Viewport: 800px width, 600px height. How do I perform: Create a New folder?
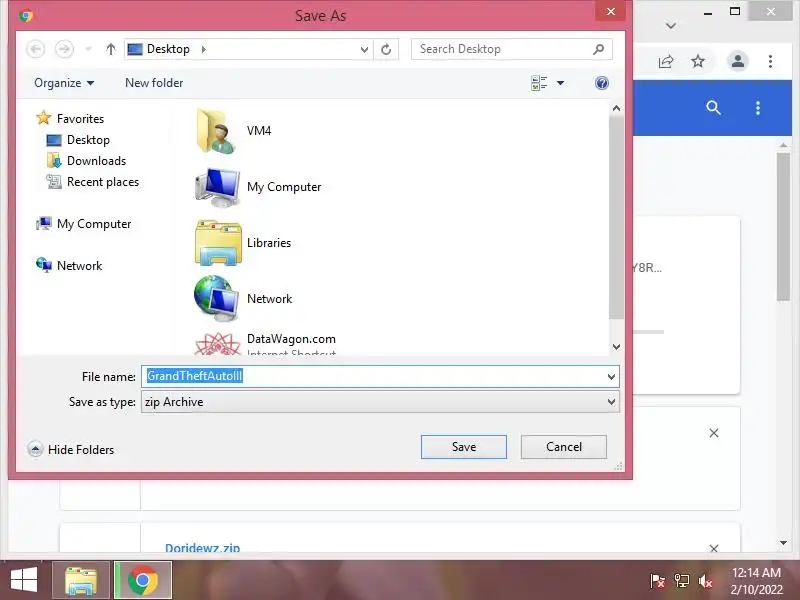[x=154, y=83]
